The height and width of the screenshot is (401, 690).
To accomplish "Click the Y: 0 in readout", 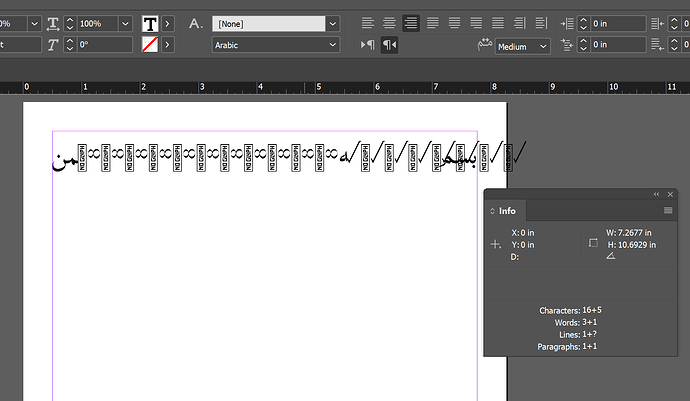I will 523,245.
